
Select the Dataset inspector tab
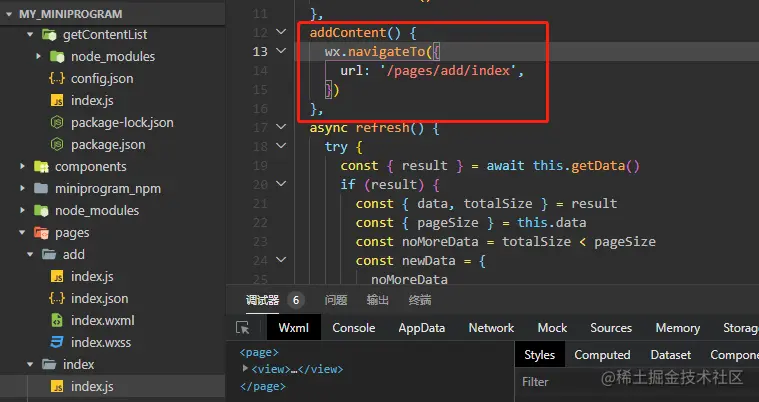[670, 355]
